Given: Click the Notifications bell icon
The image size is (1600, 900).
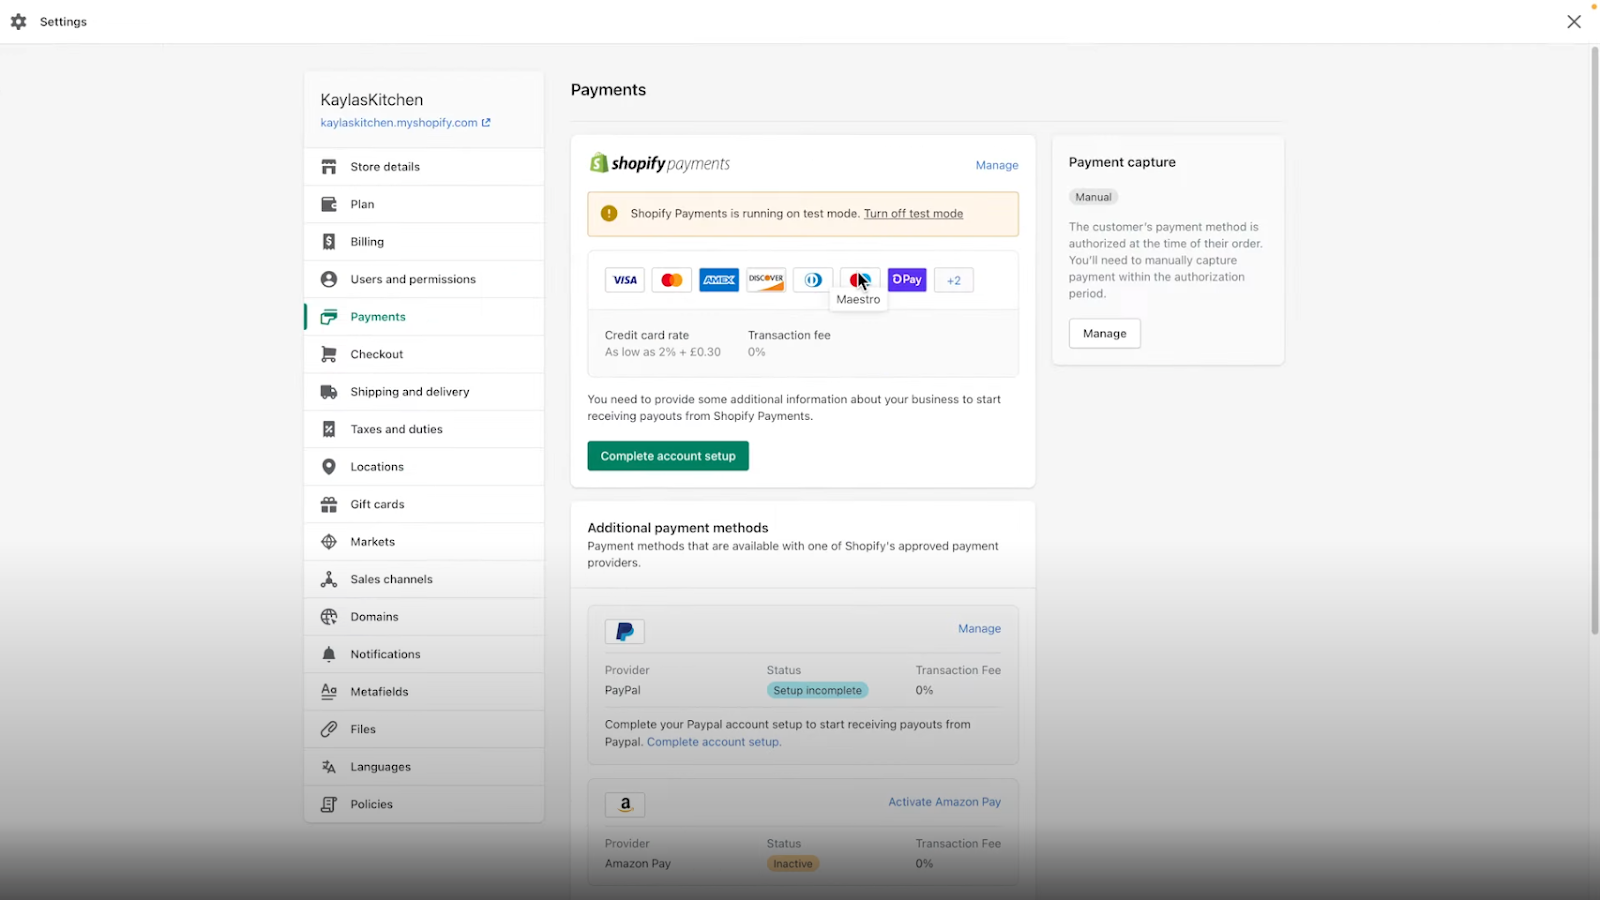Looking at the screenshot, I should 329,654.
